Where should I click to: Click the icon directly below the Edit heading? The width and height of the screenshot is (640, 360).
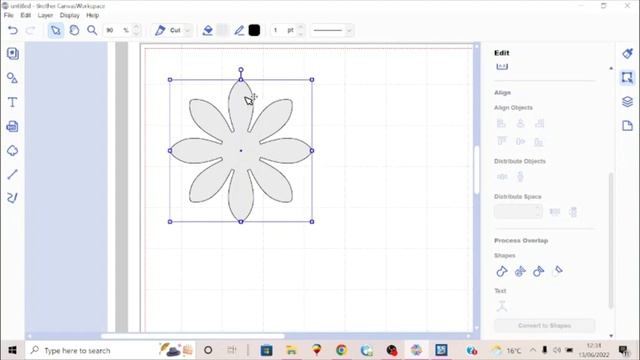pos(502,67)
